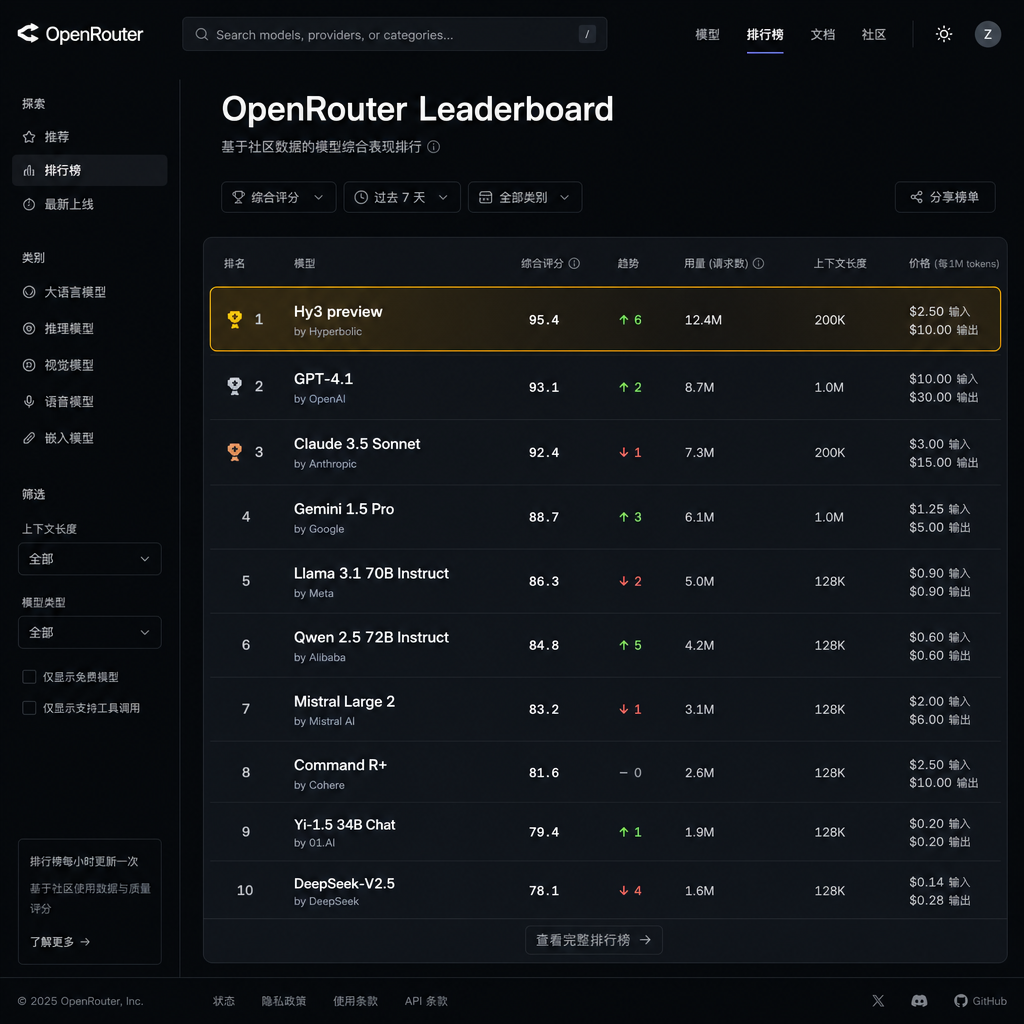Open the Yi-1.5 34B Chat model
The width and height of the screenshot is (1024, 1024).
pos(605,832)
